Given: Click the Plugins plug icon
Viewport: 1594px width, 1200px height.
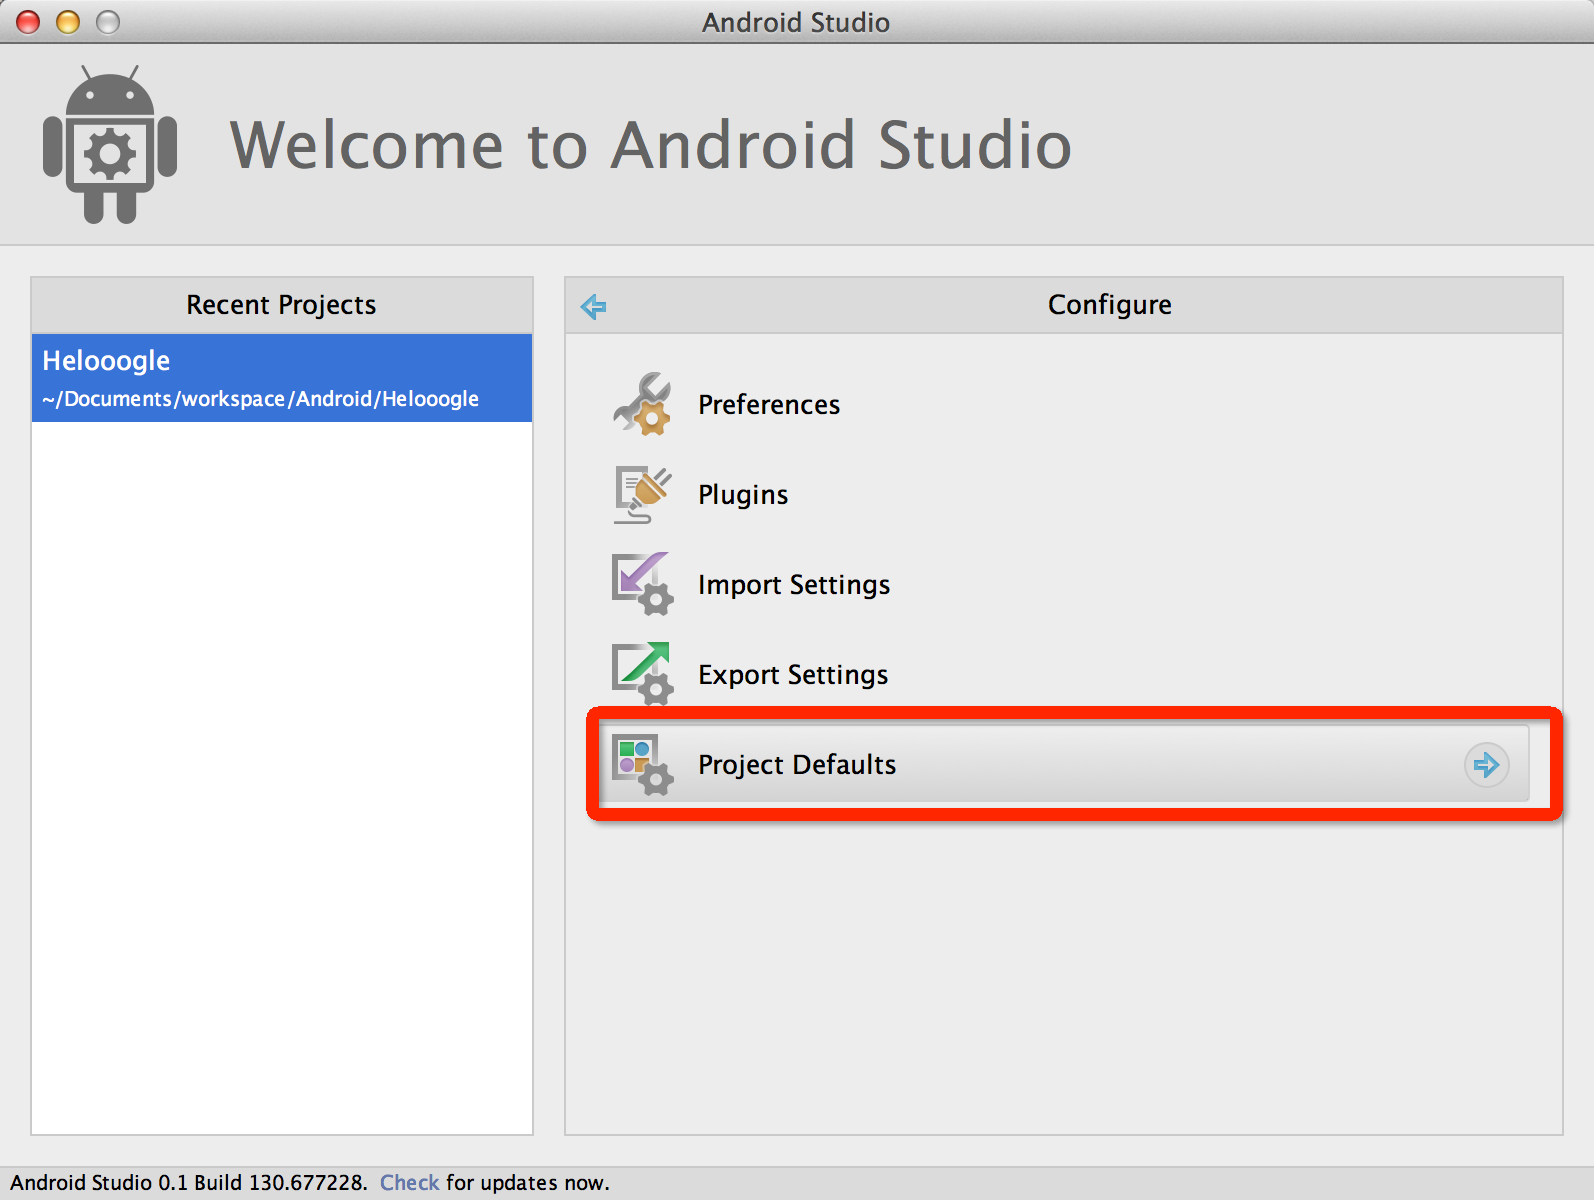Looking at the screenshot, I should (x=642, y=494).
